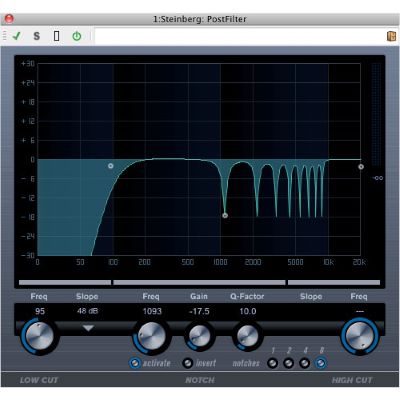Click the Notch Freq knob
The image size is (400, 400).
152,335
